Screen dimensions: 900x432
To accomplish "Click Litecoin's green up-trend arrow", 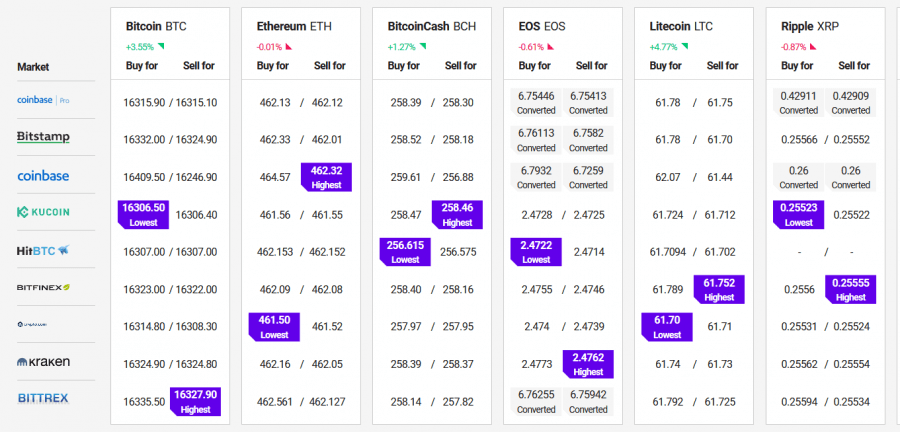I will click(x=685, y=46).
